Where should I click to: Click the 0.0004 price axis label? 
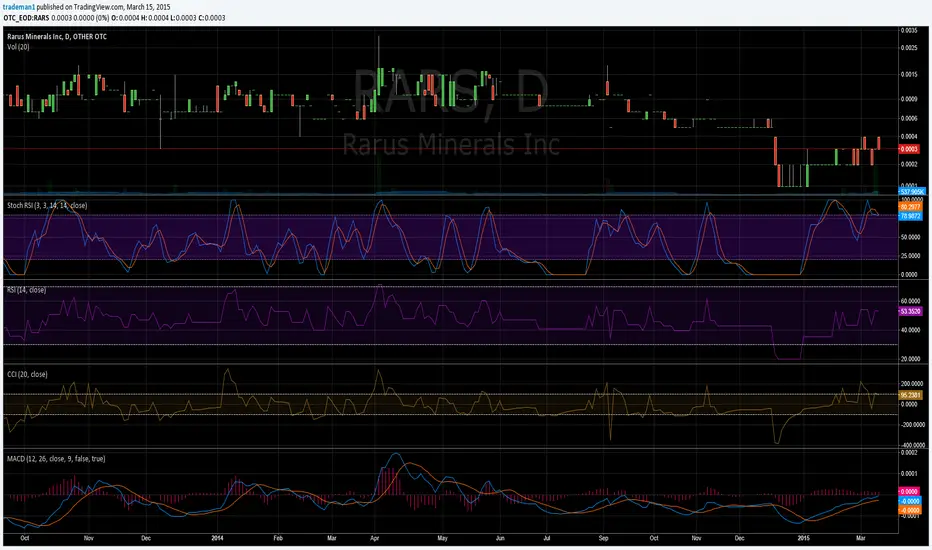909,136
